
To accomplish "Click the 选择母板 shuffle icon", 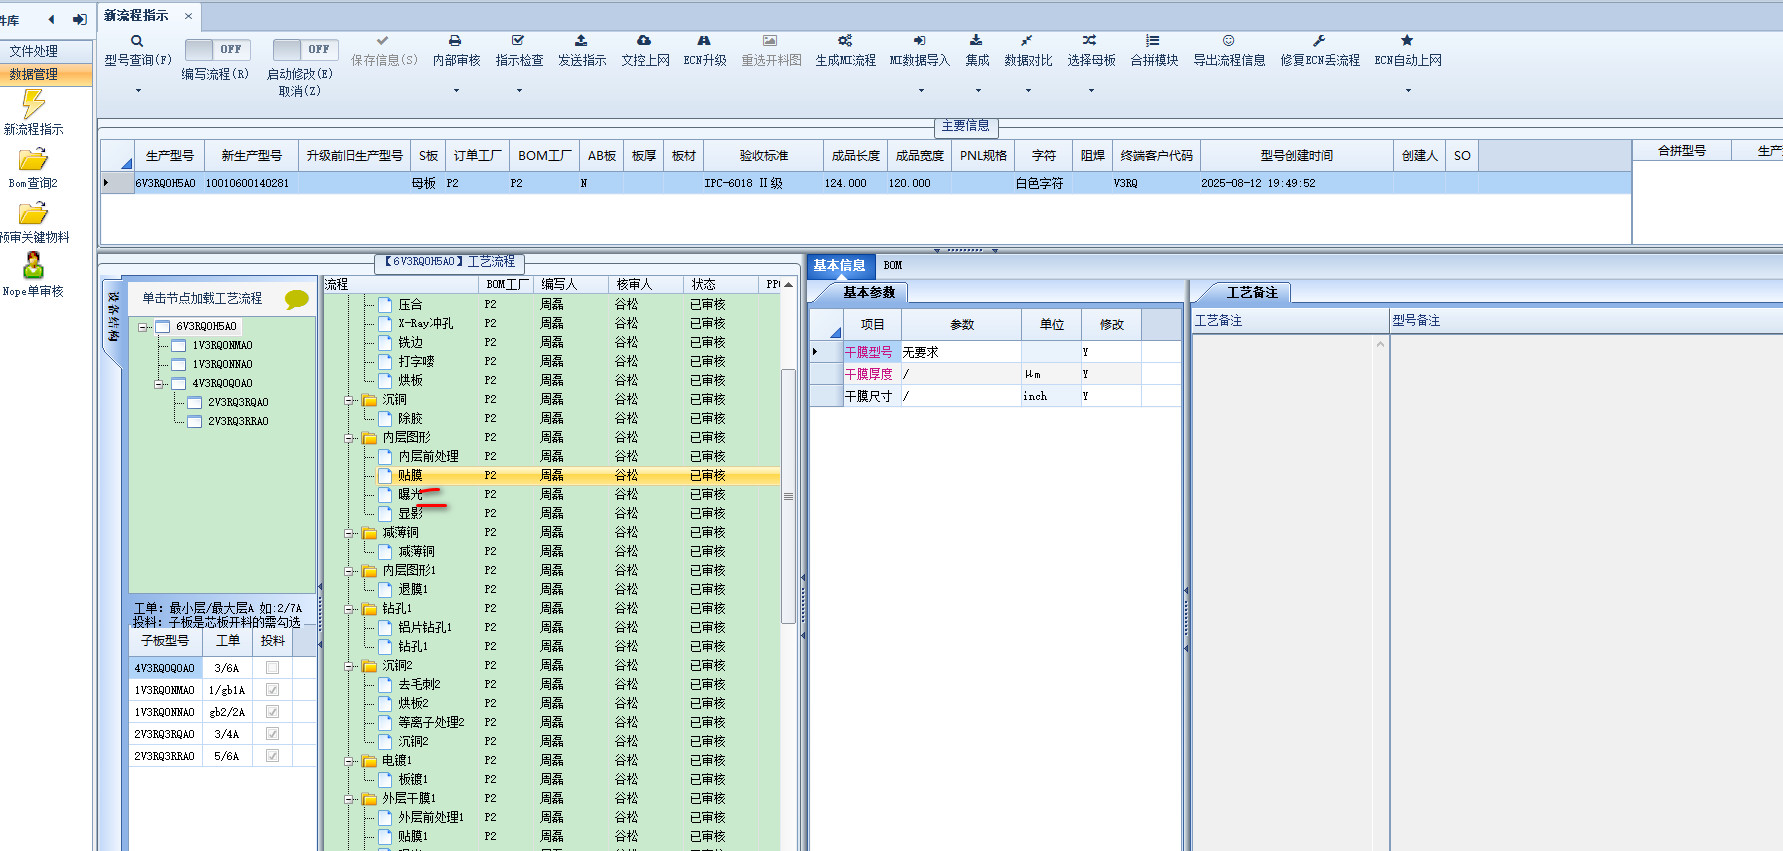I will pos(1090,41).
